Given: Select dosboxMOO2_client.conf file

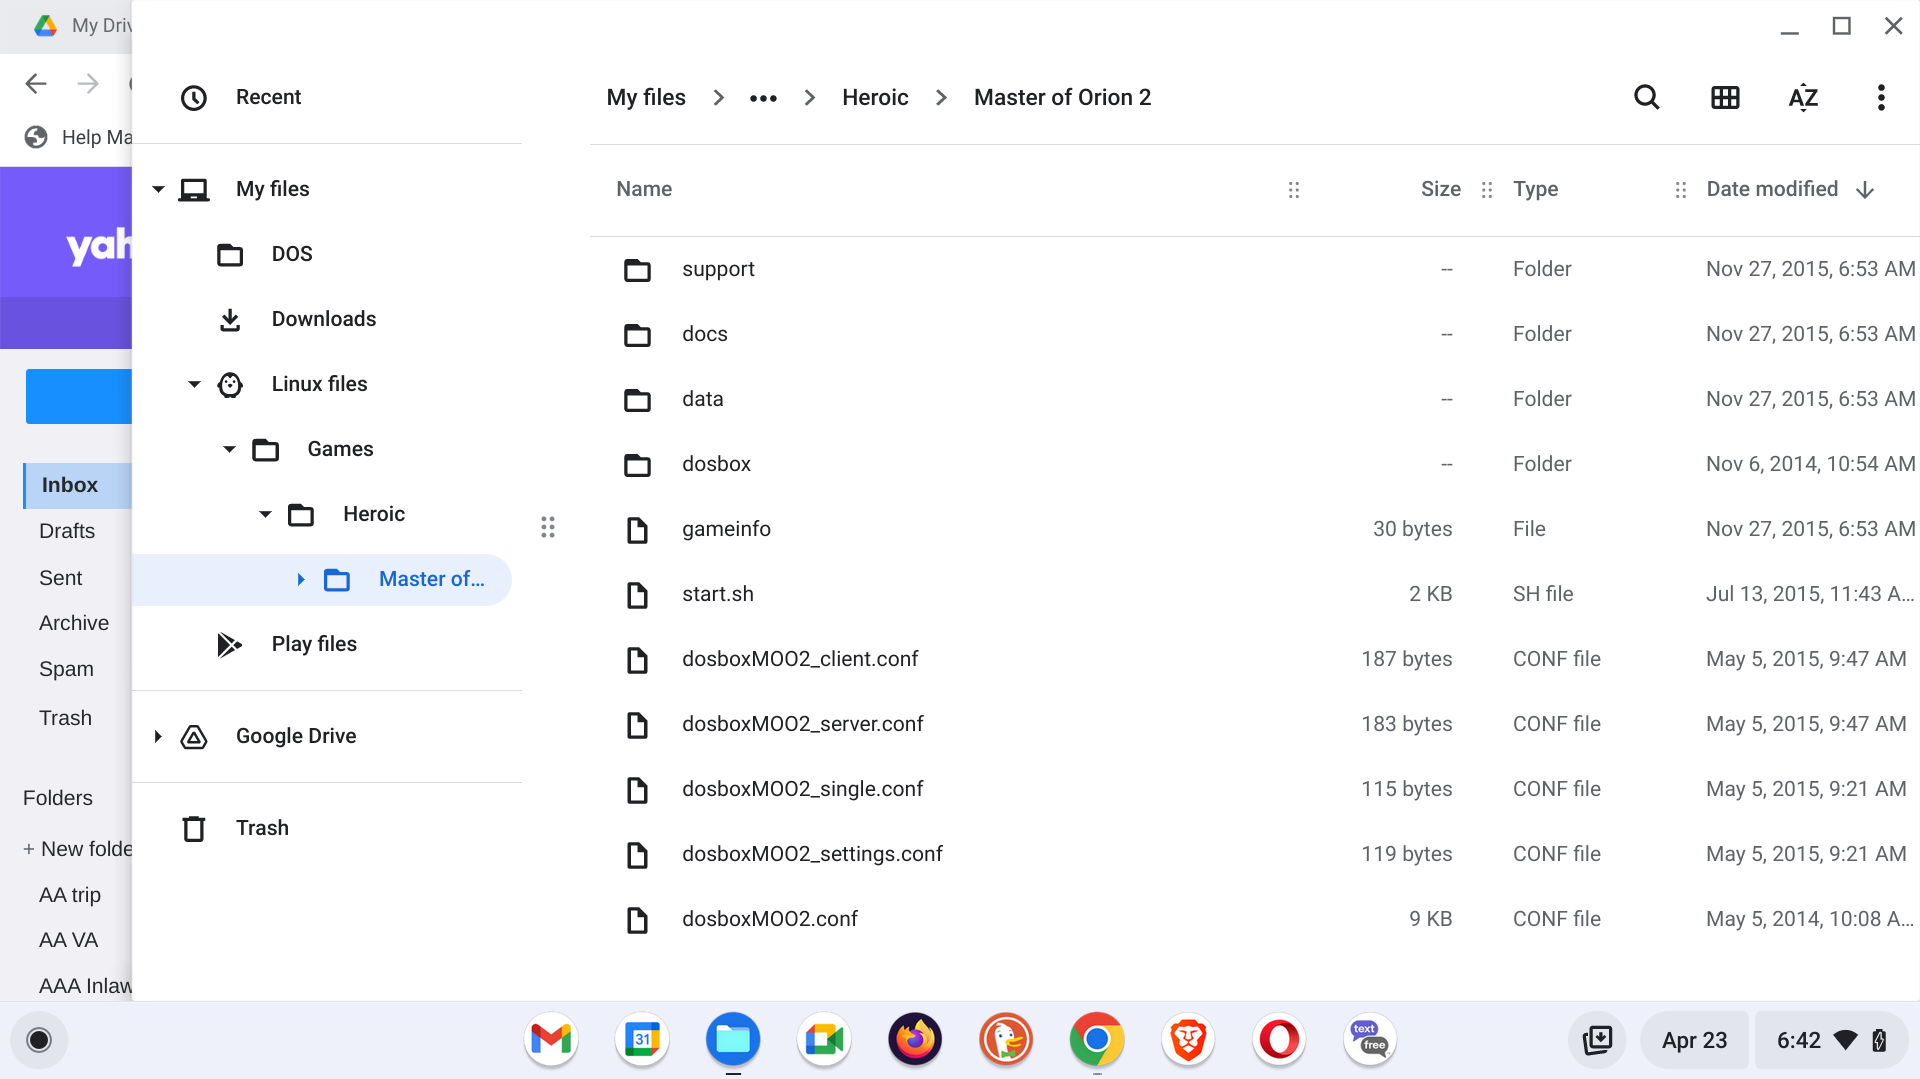Looking at the screenshot, I should (1254, 659).
